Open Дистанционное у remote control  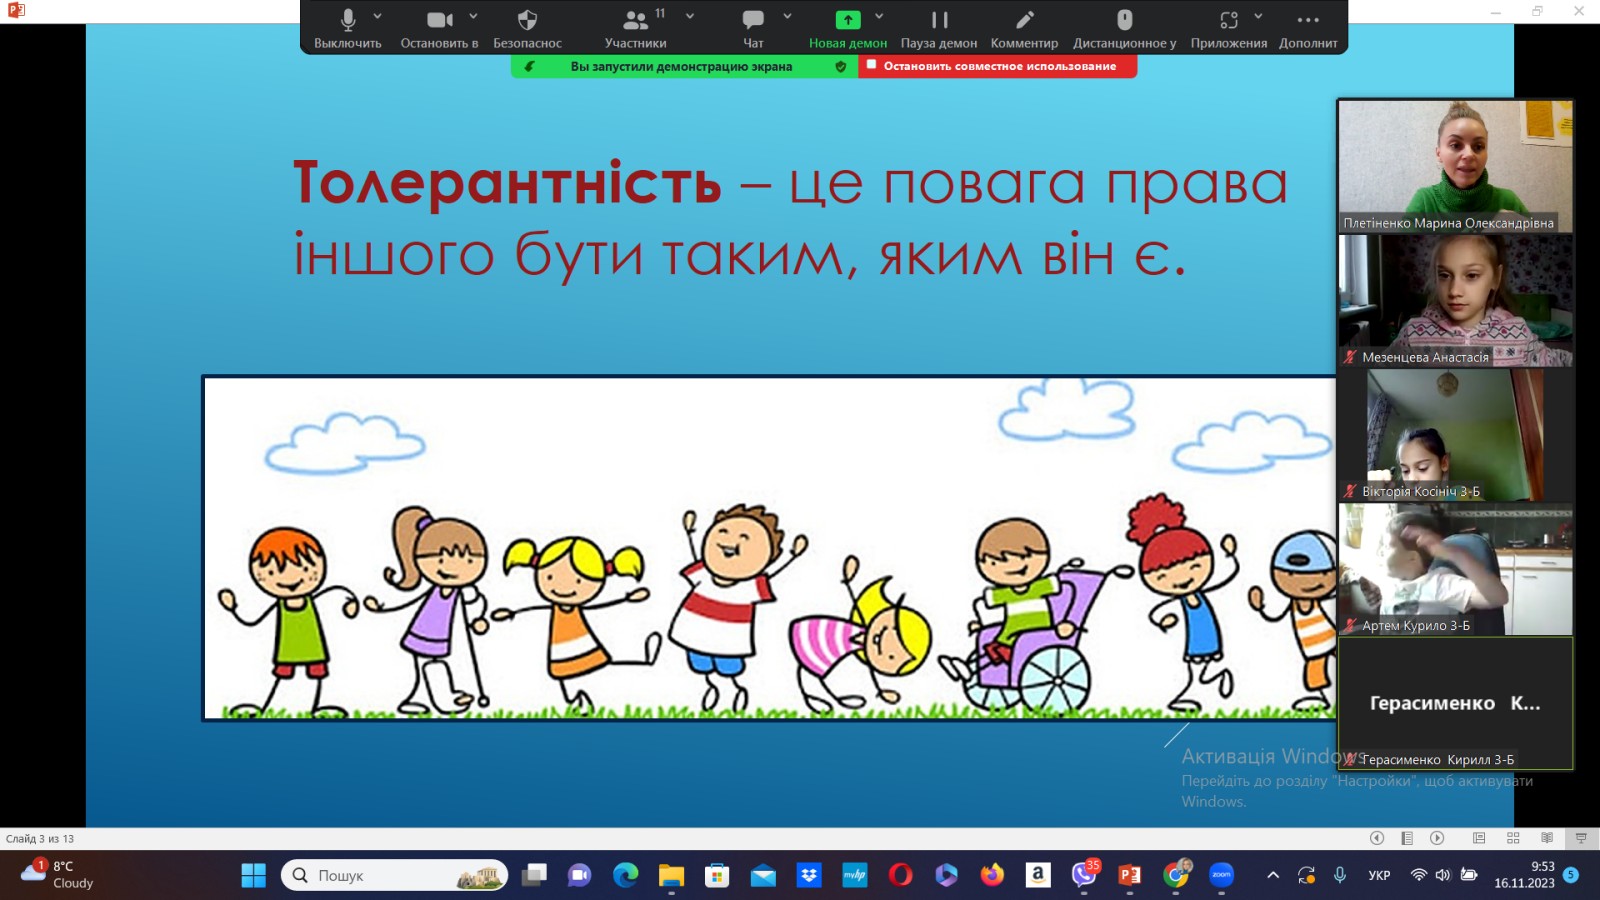click(1125, 28)
